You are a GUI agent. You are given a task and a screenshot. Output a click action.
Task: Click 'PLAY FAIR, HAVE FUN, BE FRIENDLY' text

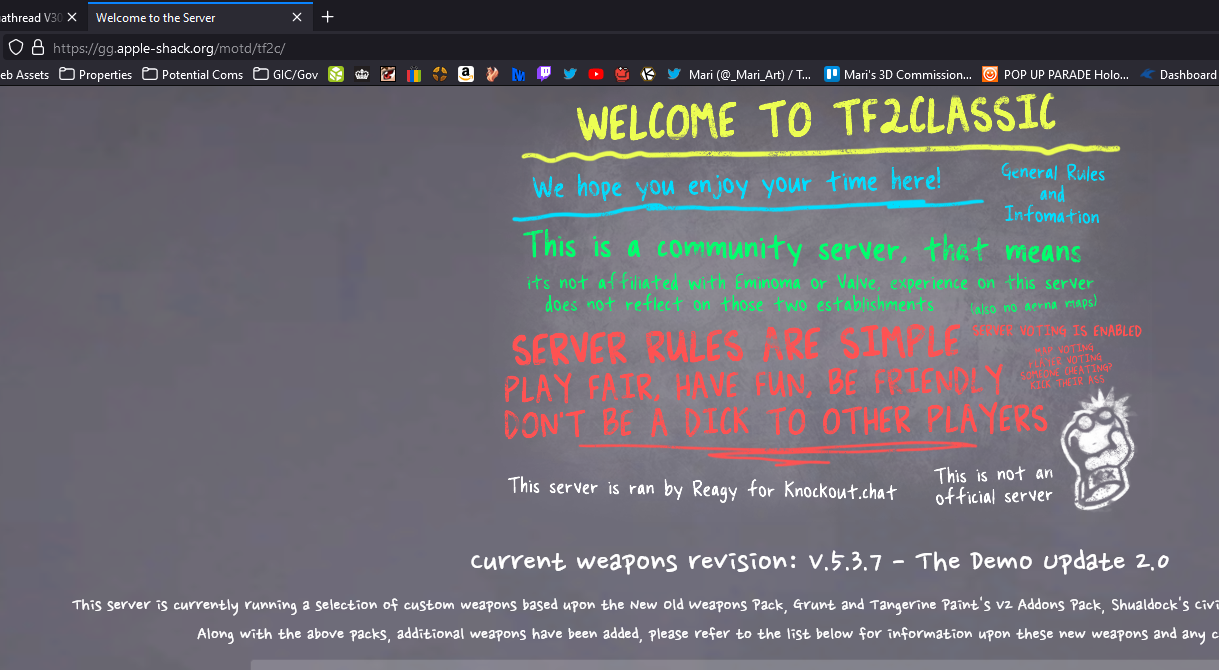click(753, 383)
